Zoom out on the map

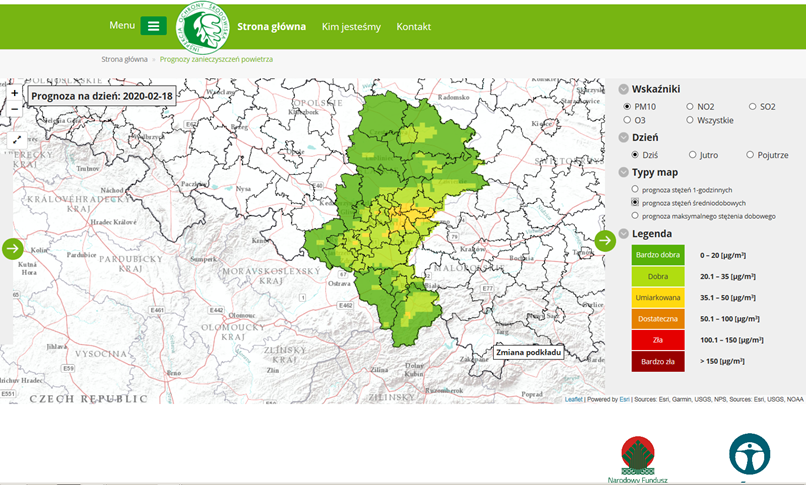point(14,108)
